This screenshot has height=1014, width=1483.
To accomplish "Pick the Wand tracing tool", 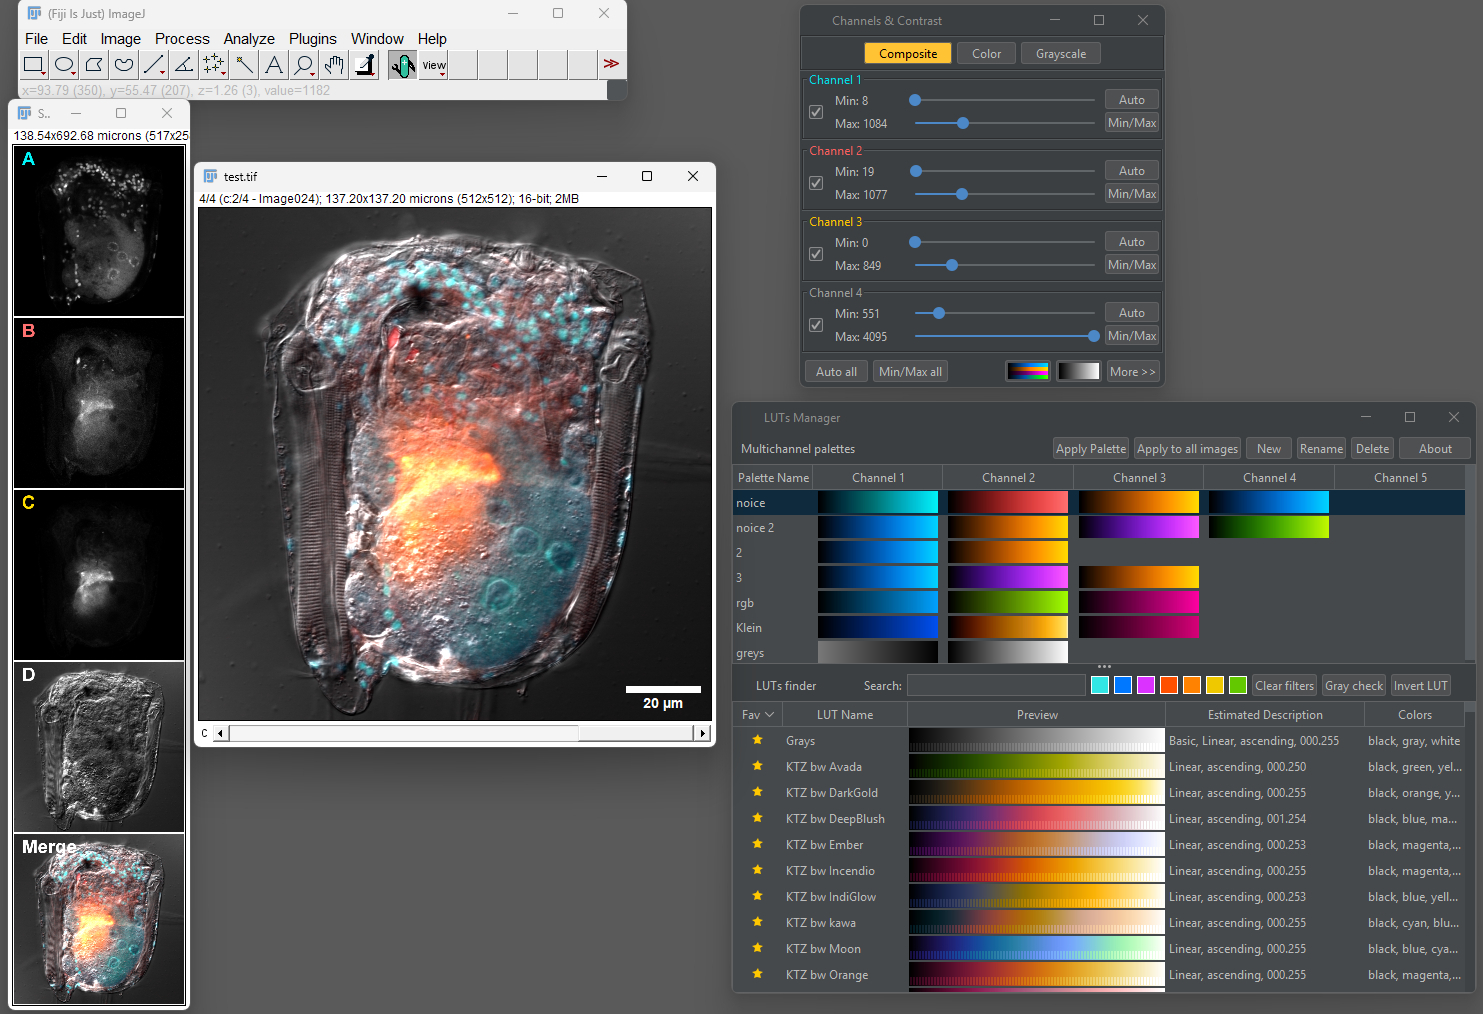I will tap(244, 65).
